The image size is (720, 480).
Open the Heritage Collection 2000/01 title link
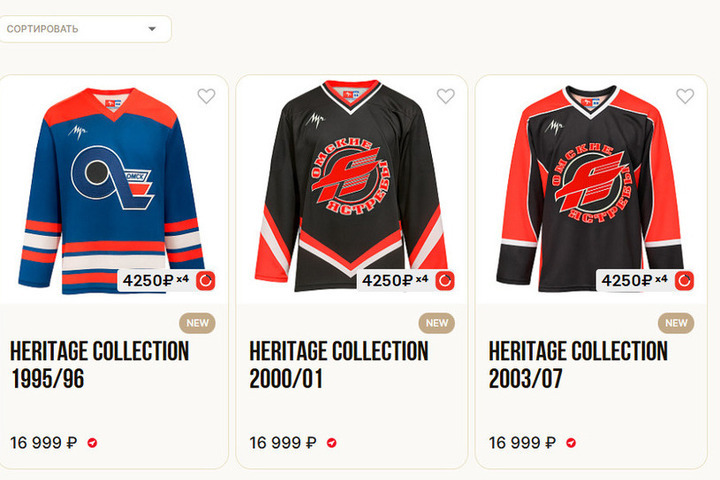[x=338, y=365]
